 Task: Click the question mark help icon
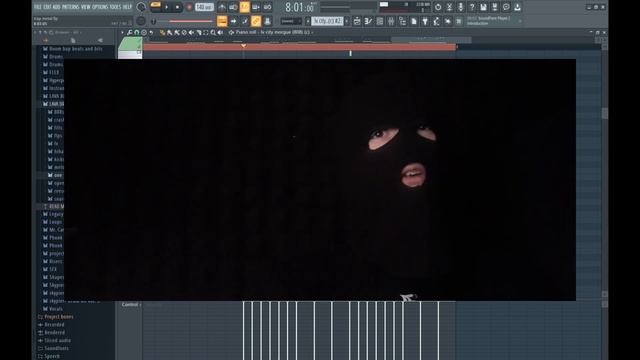[472, 7]
